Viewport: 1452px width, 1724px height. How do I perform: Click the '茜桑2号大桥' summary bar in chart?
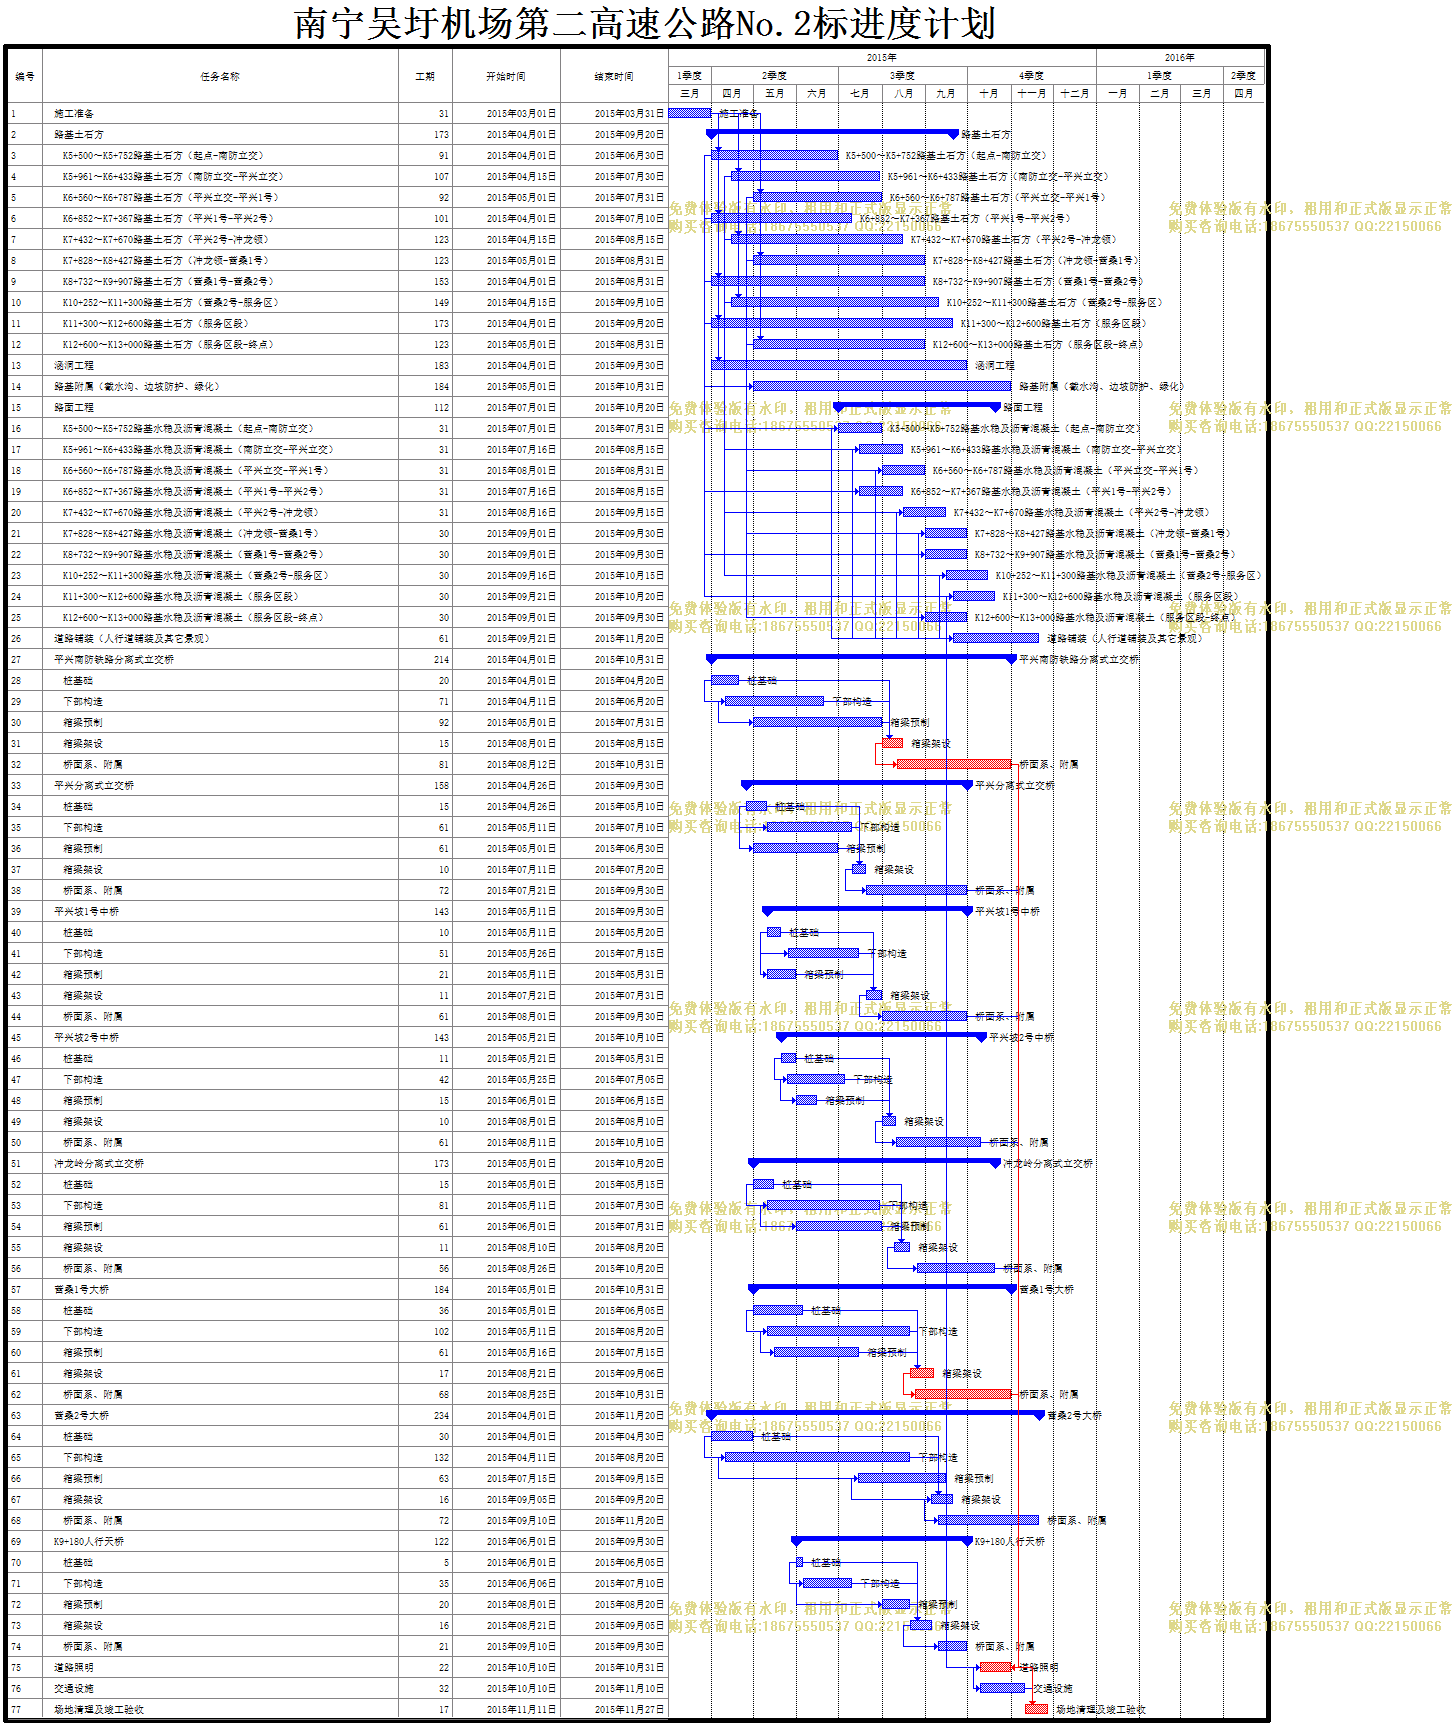click(x=875, y=1415)
